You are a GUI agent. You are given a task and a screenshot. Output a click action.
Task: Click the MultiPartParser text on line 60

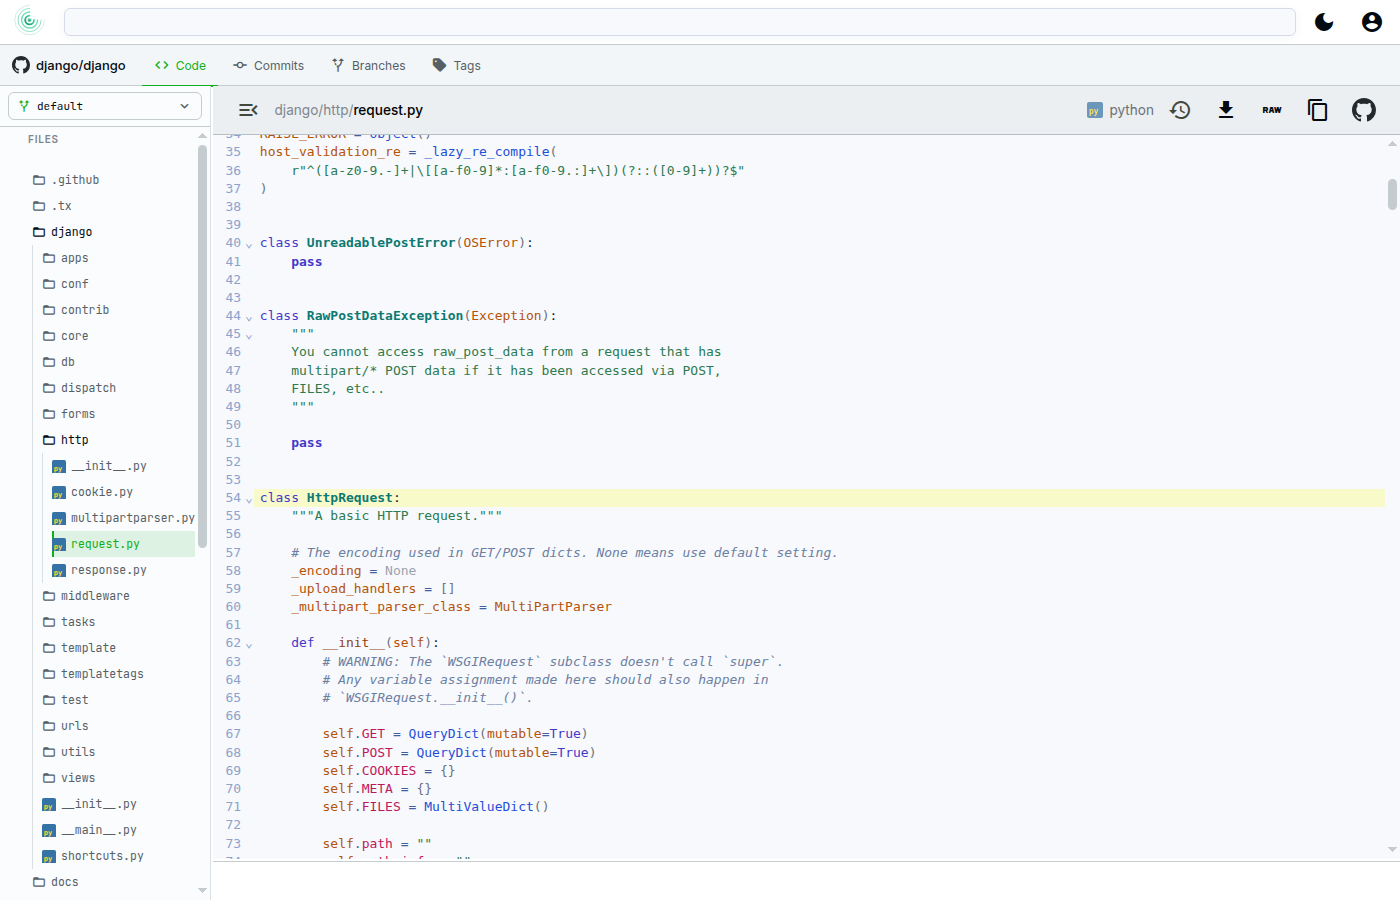(x=553, y=607)
